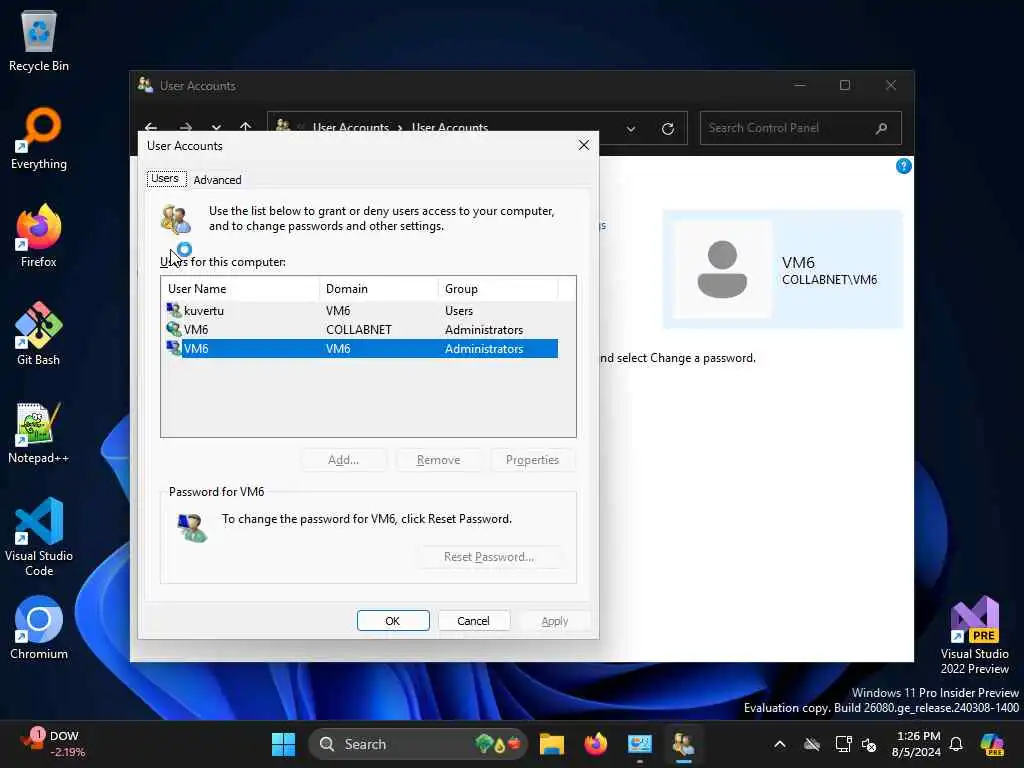The height and width of the screenshot is (768, 1024).
Task: Open File Explorer from the taskbar
Action: click(552, 744)
